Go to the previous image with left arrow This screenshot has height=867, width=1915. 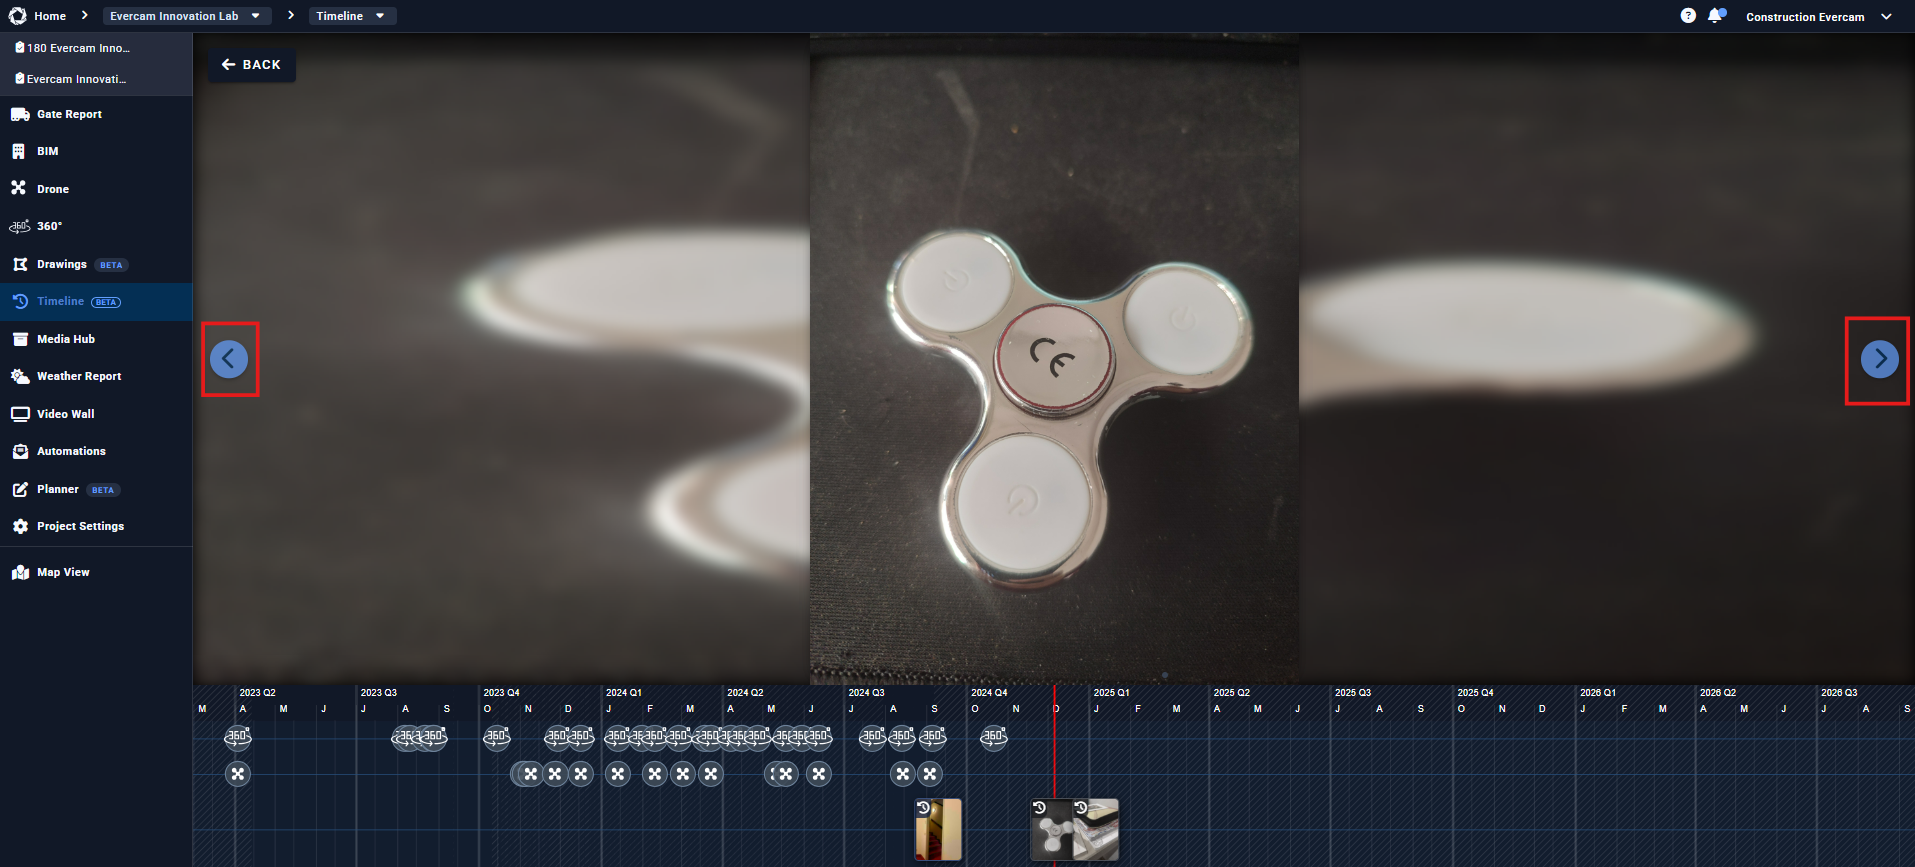click(x=229, y=358)
